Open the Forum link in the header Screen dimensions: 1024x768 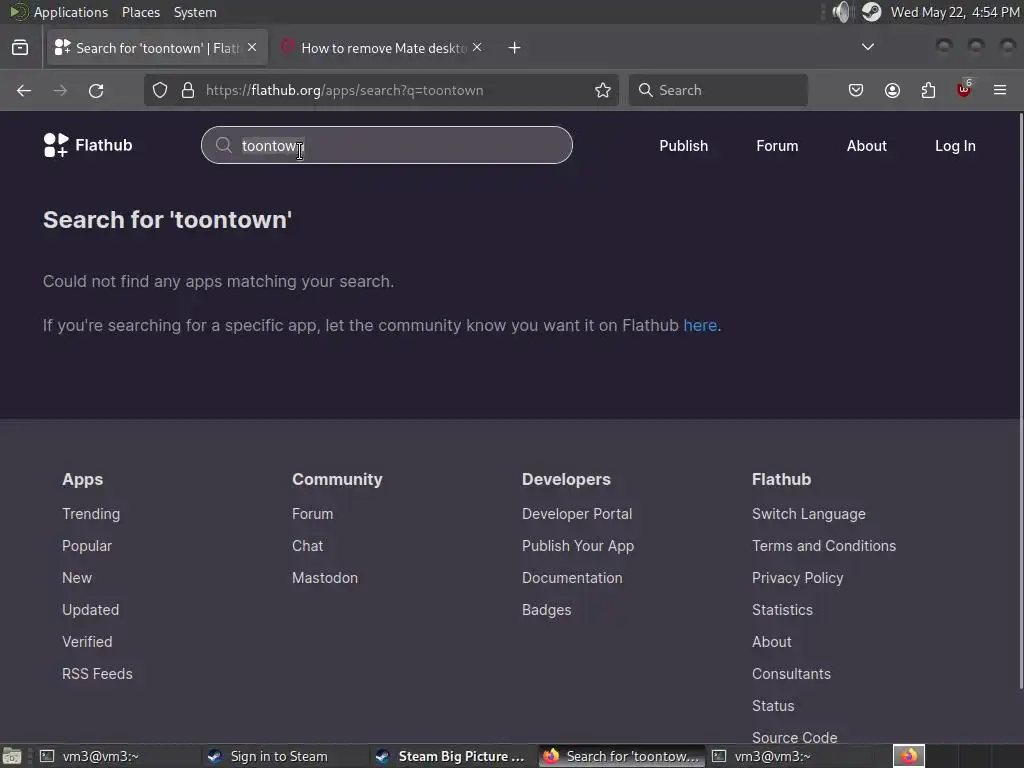[x=777, y=146]
